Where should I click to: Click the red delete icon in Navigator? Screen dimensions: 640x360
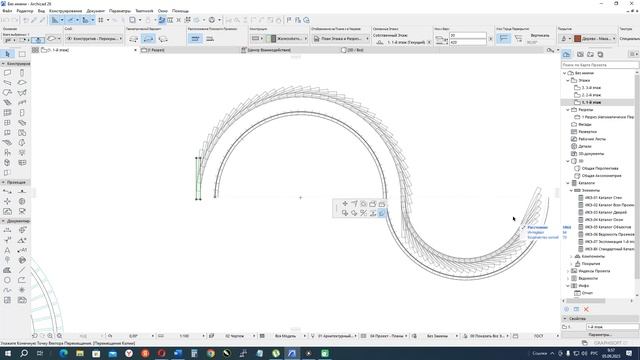click(x=586, y=309)
